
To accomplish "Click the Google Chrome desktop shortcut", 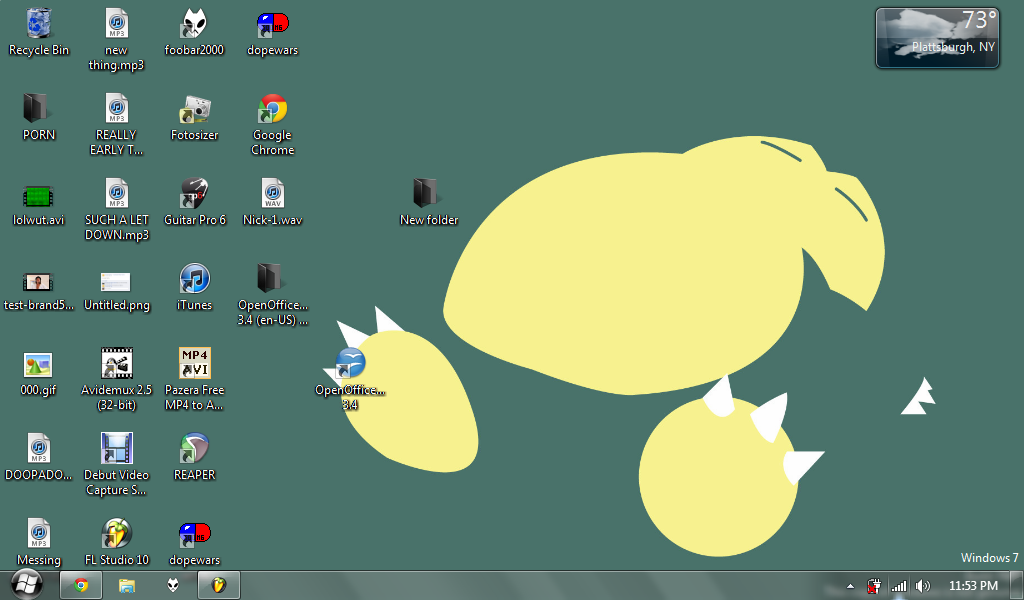I will pyautogui.click(x=272, y=109).
